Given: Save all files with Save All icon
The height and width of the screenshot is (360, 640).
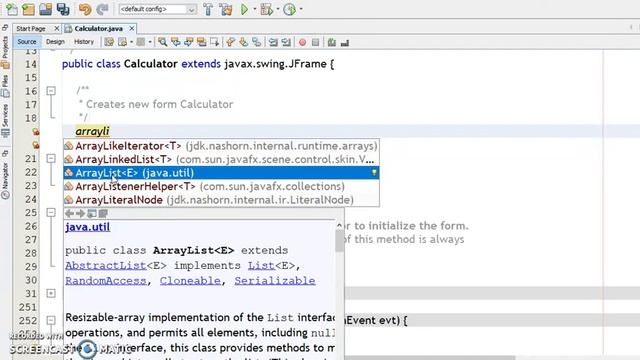Looking at the screenshot, I should [x=62, y=9].
